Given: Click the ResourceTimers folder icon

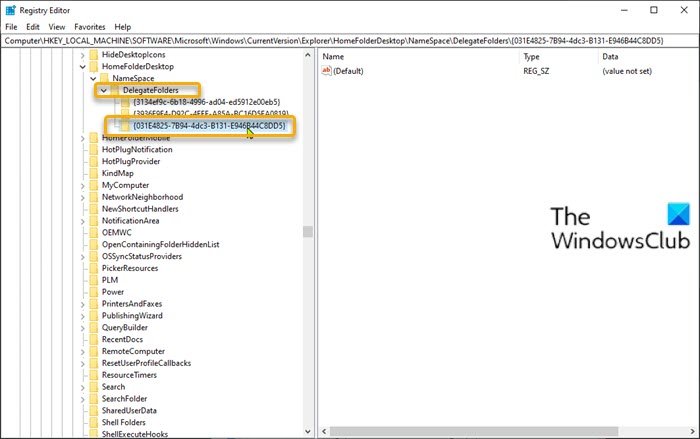Looking at the screenshot, I should 94,375.
